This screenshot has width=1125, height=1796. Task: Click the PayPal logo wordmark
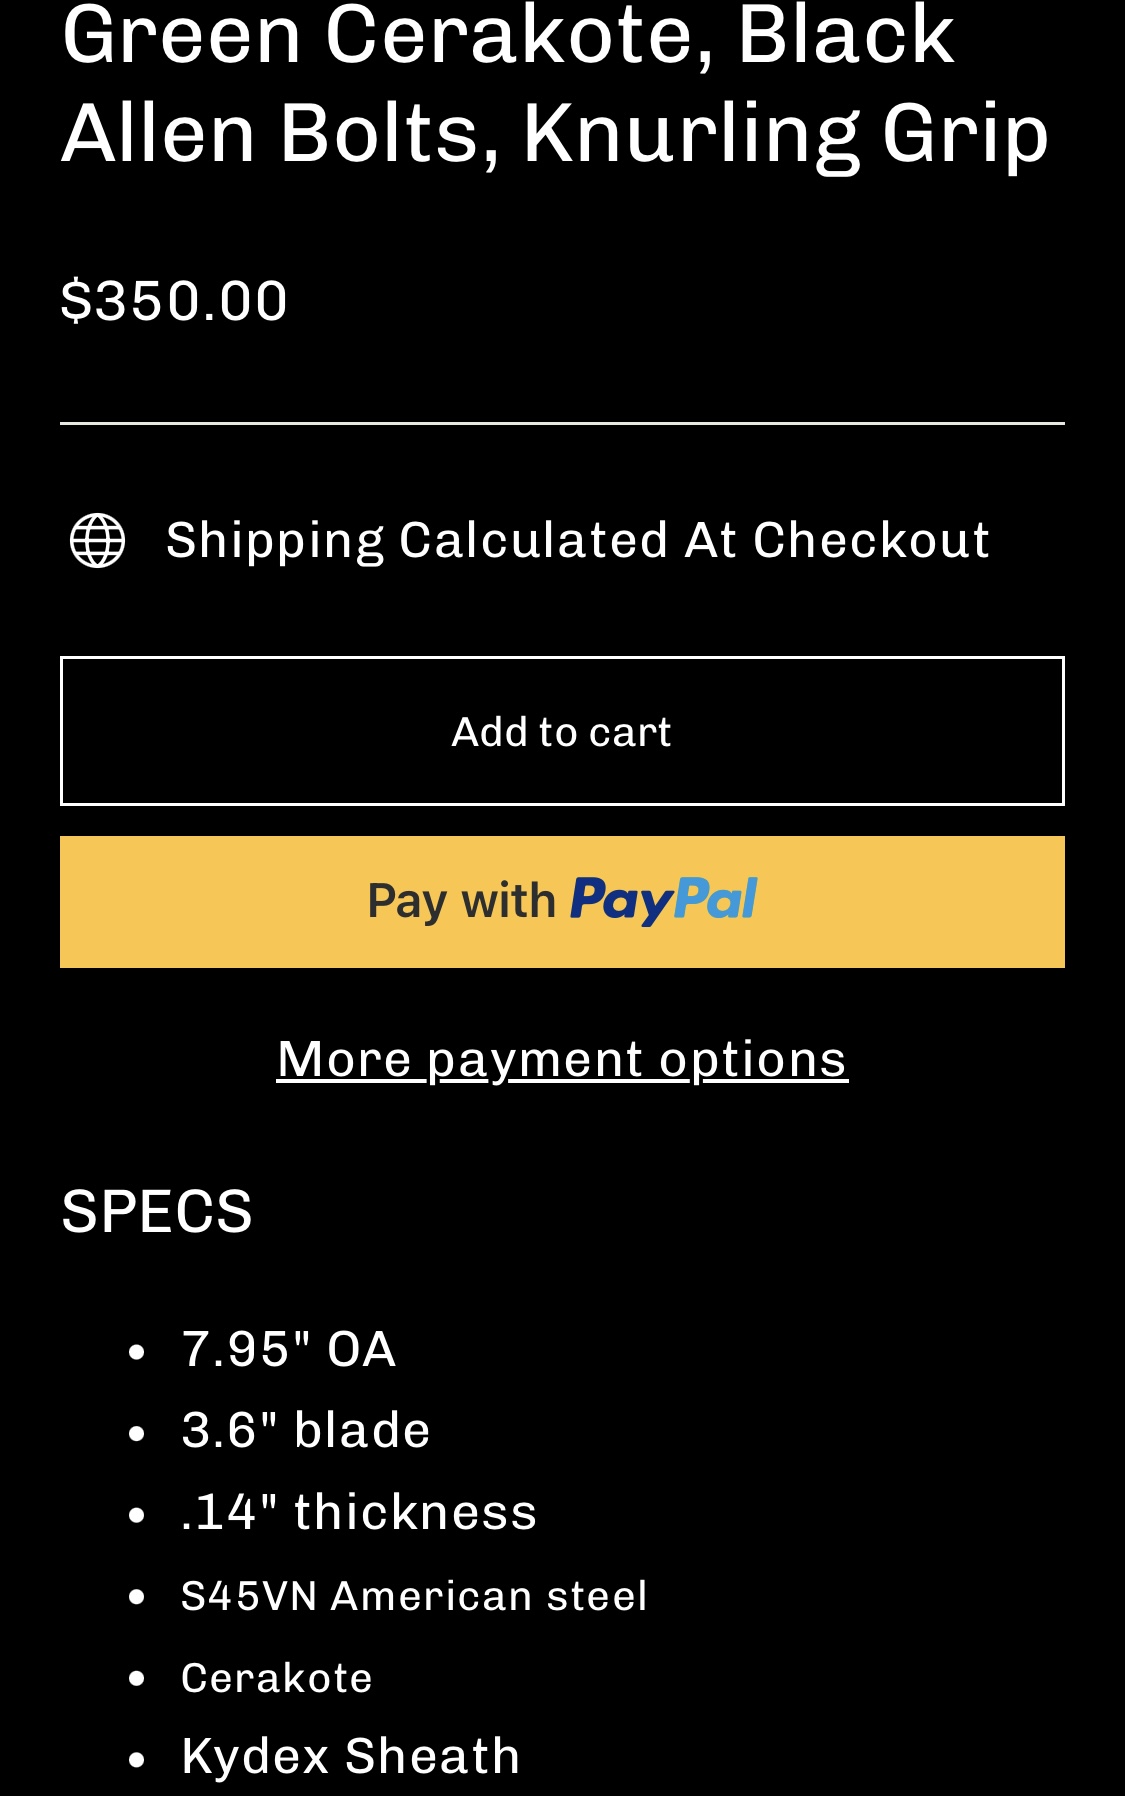coord(664,900)
